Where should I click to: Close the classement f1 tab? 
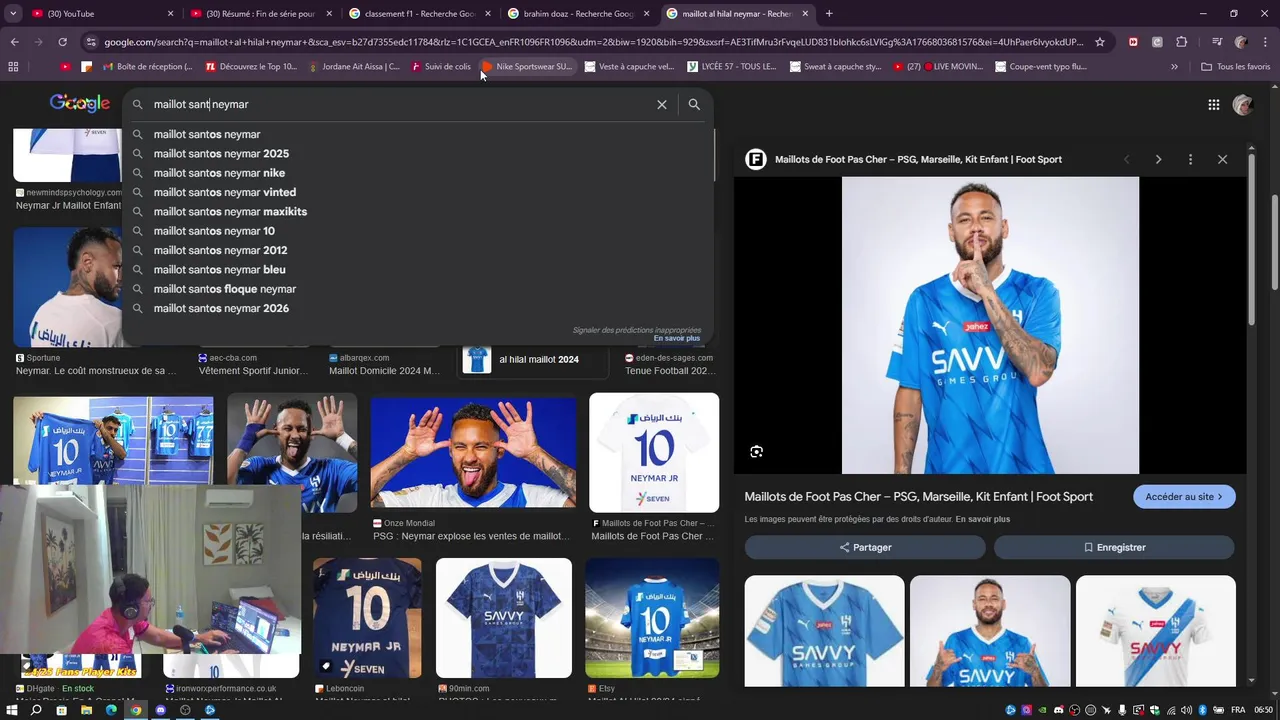(487, 13)
